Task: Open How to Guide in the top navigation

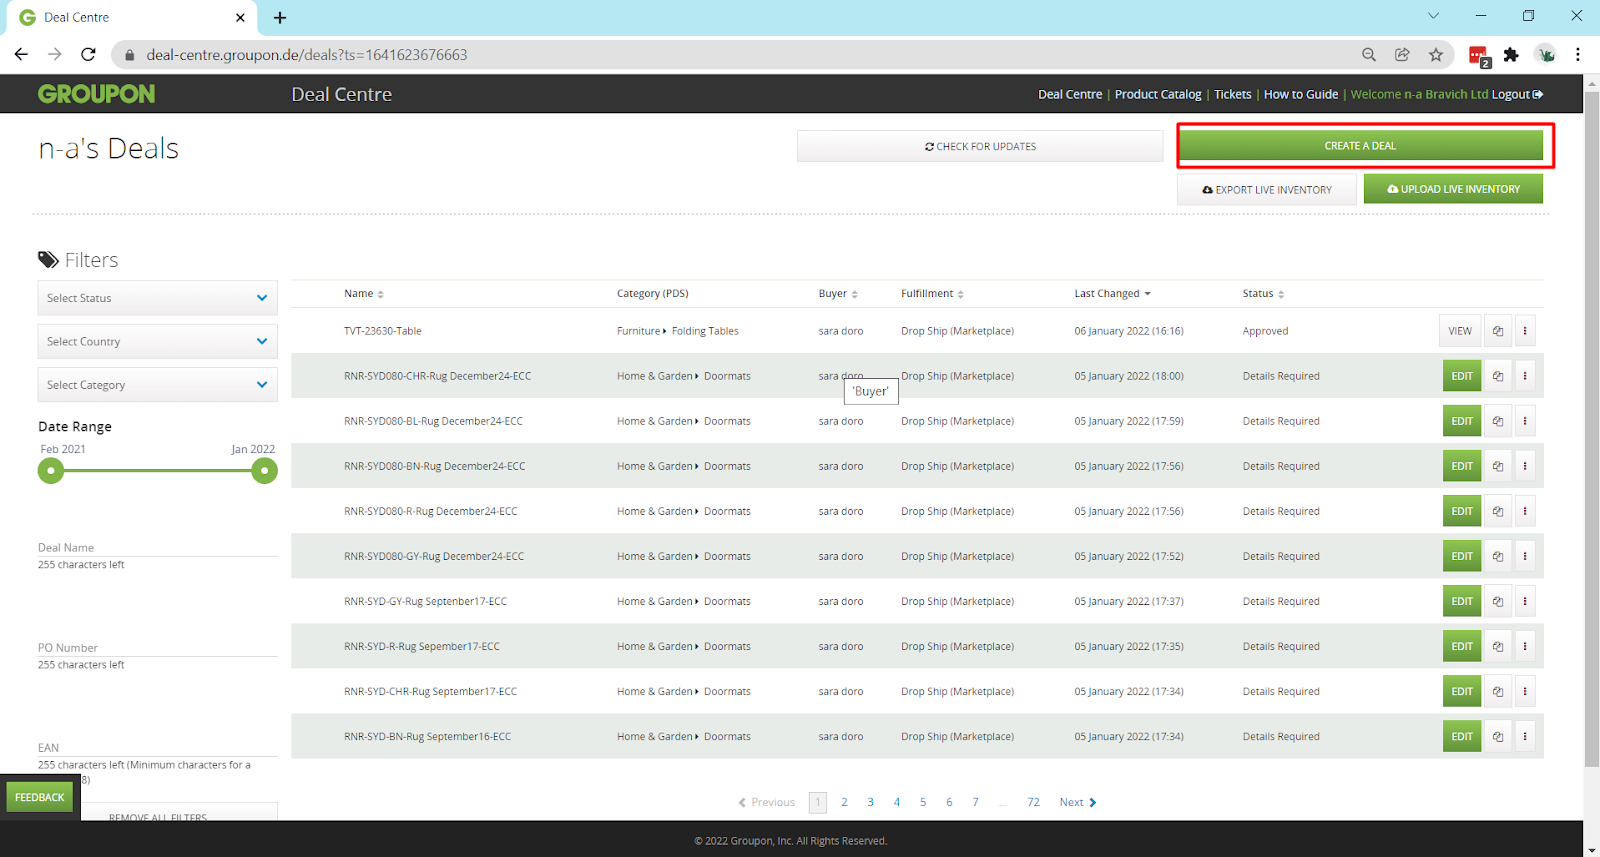Action: click(x=1301, y=94)
